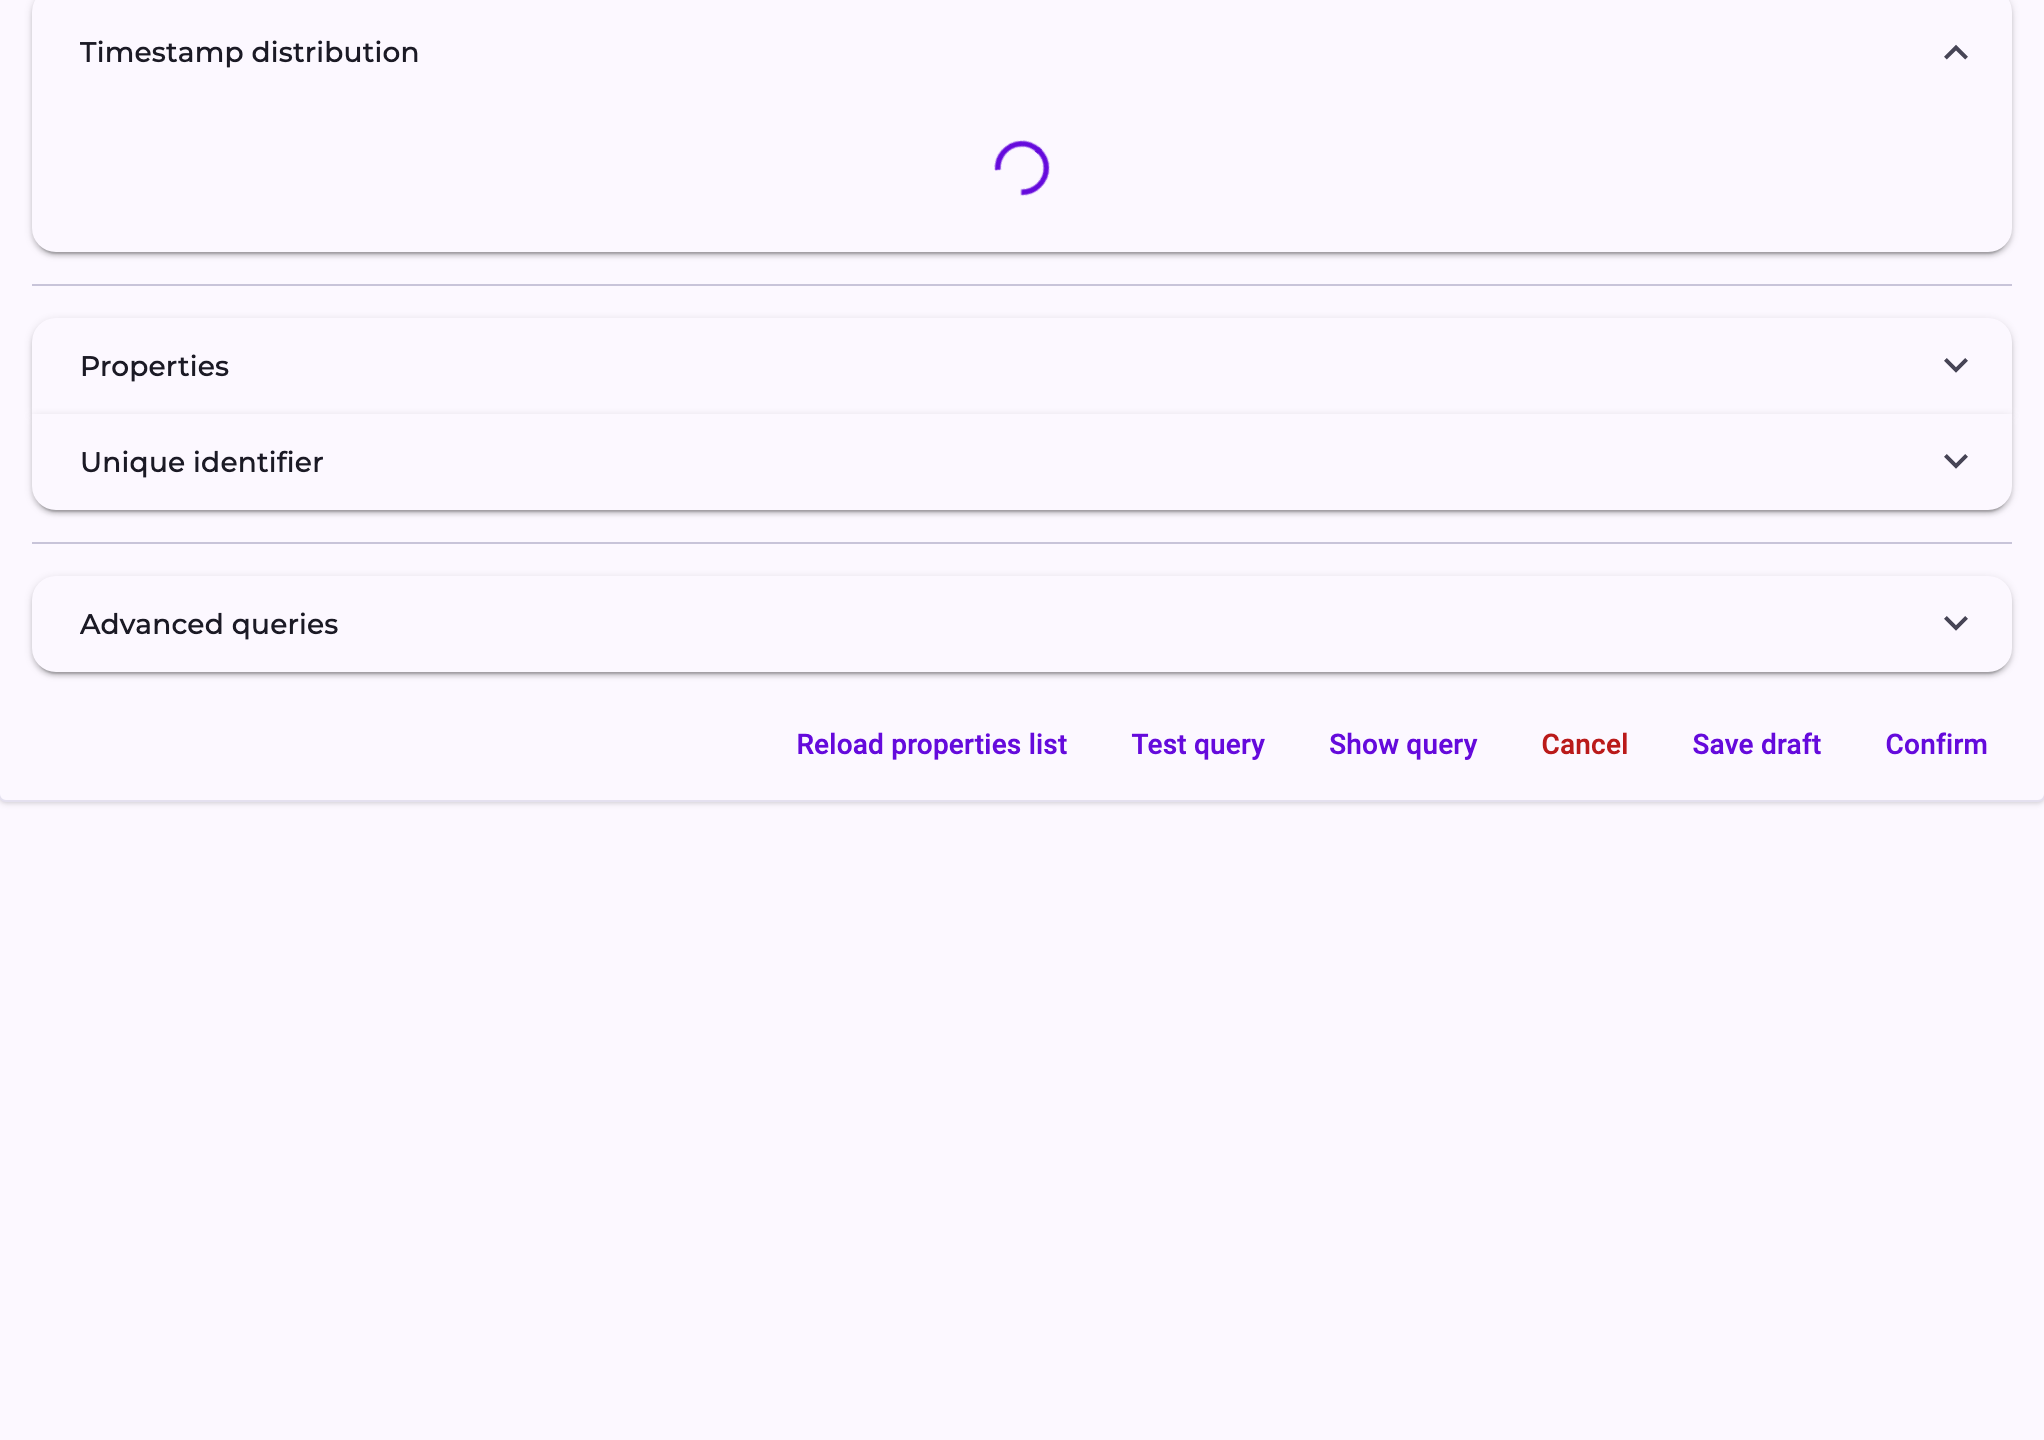Reload properties list
The image size is (2044, 1440).
[x=931, y=744]
